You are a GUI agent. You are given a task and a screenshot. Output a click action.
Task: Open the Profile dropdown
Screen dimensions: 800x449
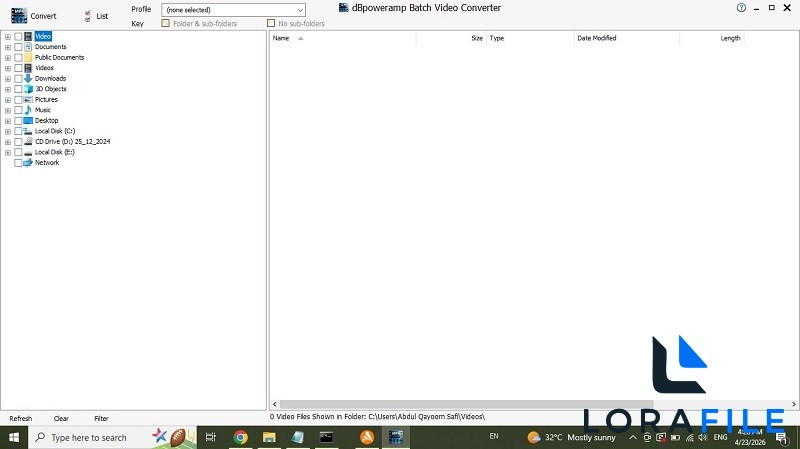click(x=233, y=10)
